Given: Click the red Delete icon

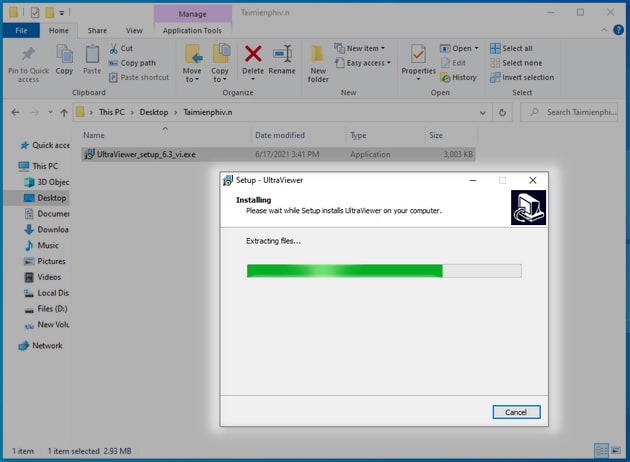Looking at the screenshot, I should (x=253, y=56).
